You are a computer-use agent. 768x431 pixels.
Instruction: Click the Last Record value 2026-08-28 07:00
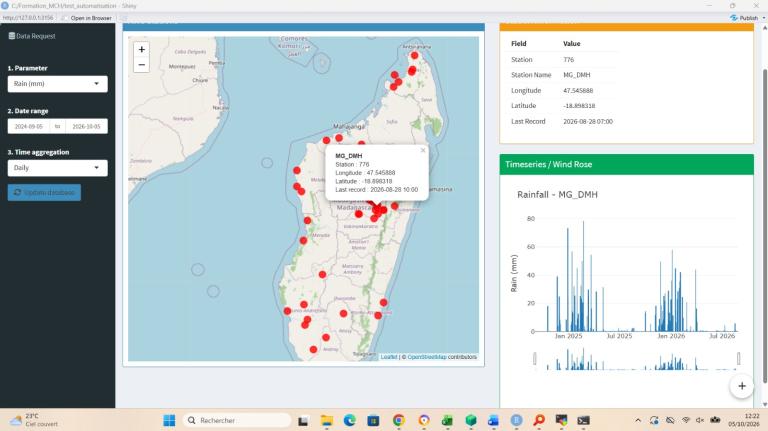coord(588,121)
